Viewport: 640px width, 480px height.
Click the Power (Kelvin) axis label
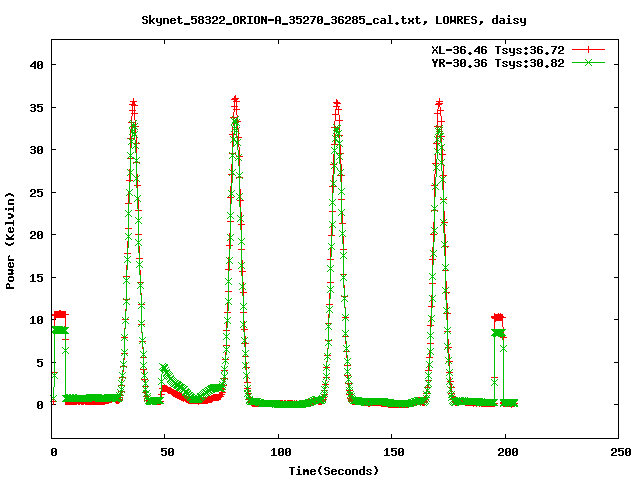[10, 241]
